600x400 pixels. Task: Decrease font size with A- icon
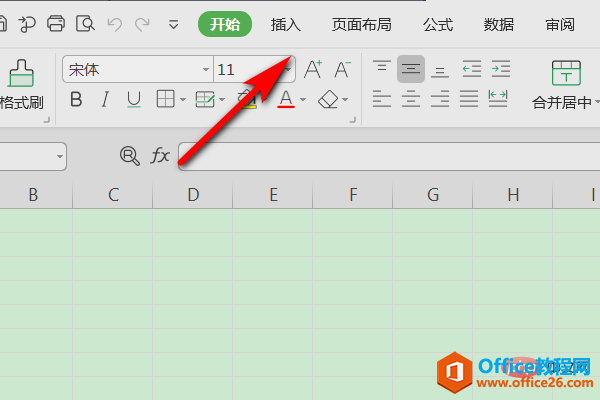tap(342, 69)
